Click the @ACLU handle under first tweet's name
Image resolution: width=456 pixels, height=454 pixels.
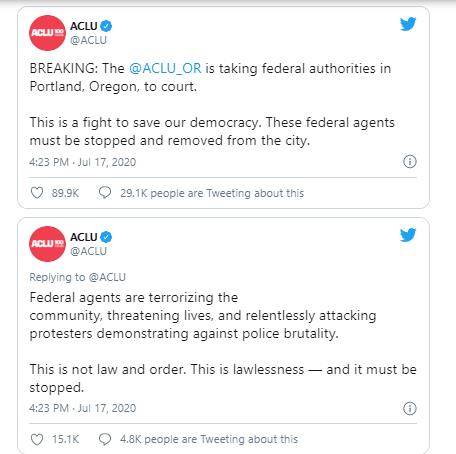click(x=88, y=40)
